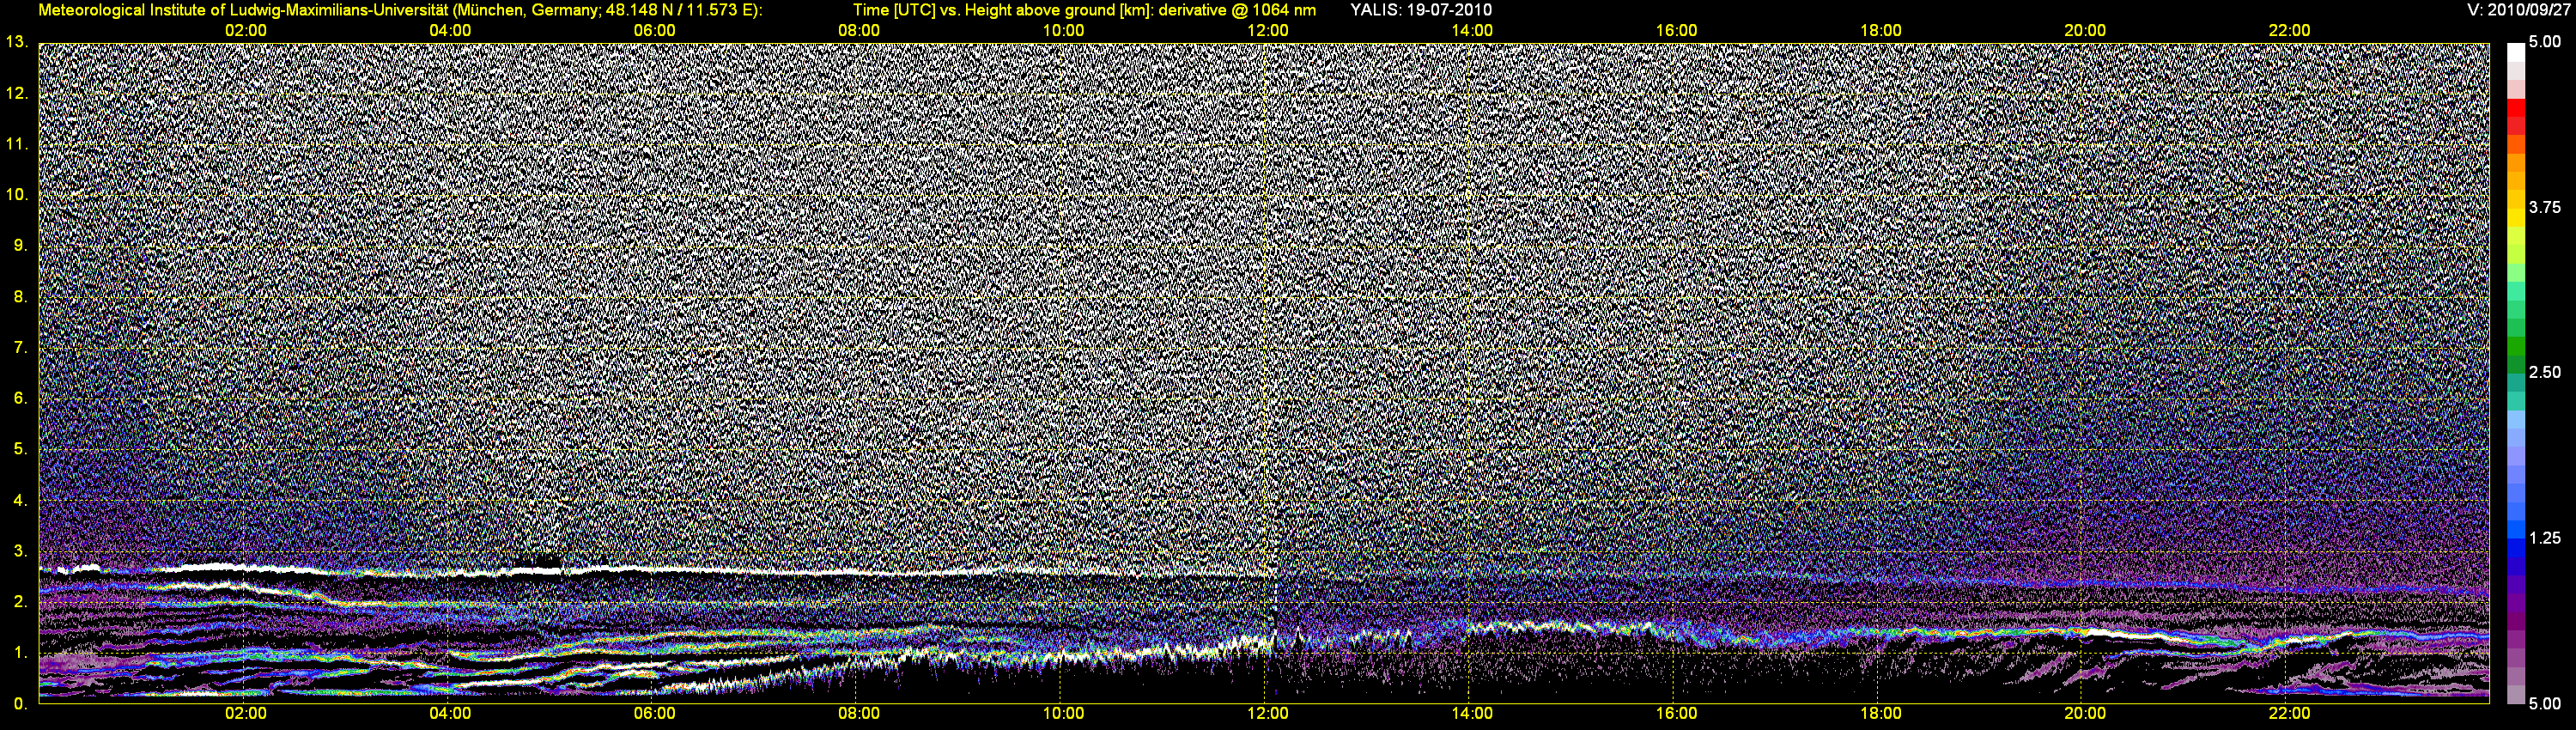The width and height of the screenshot is (2576, 730).
Task: Click the 12:00 label on the top time axis
Action: [1267, 31]
